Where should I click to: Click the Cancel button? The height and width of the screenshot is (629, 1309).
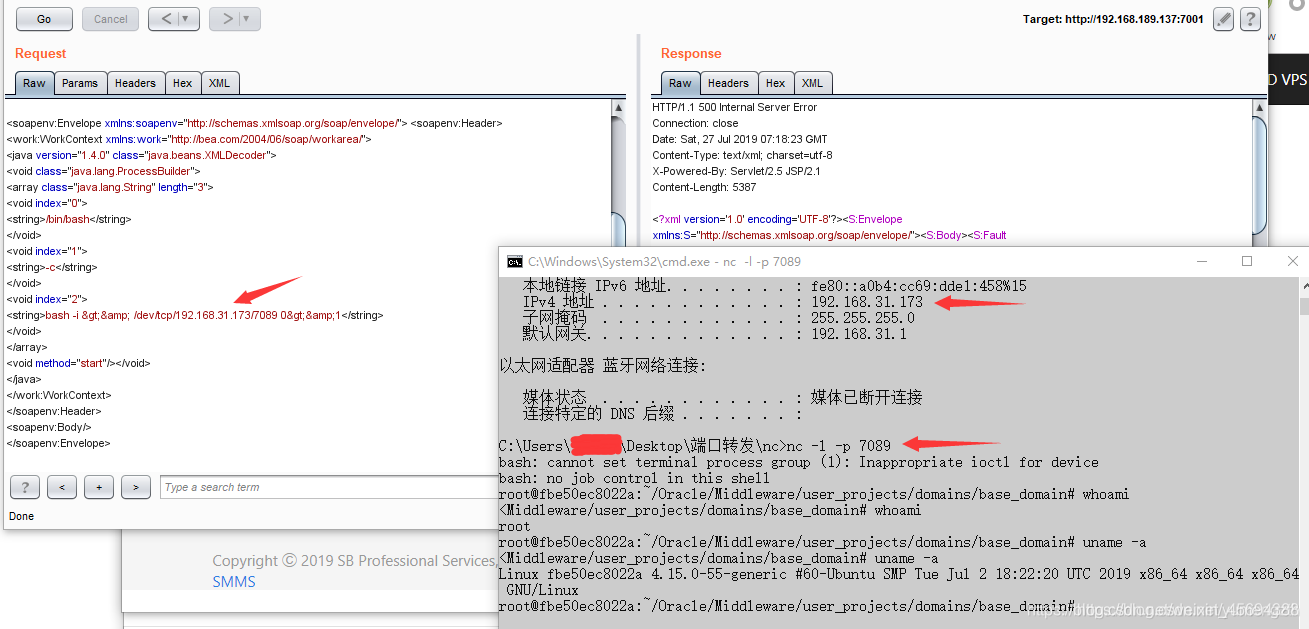[x=110, y=19]
